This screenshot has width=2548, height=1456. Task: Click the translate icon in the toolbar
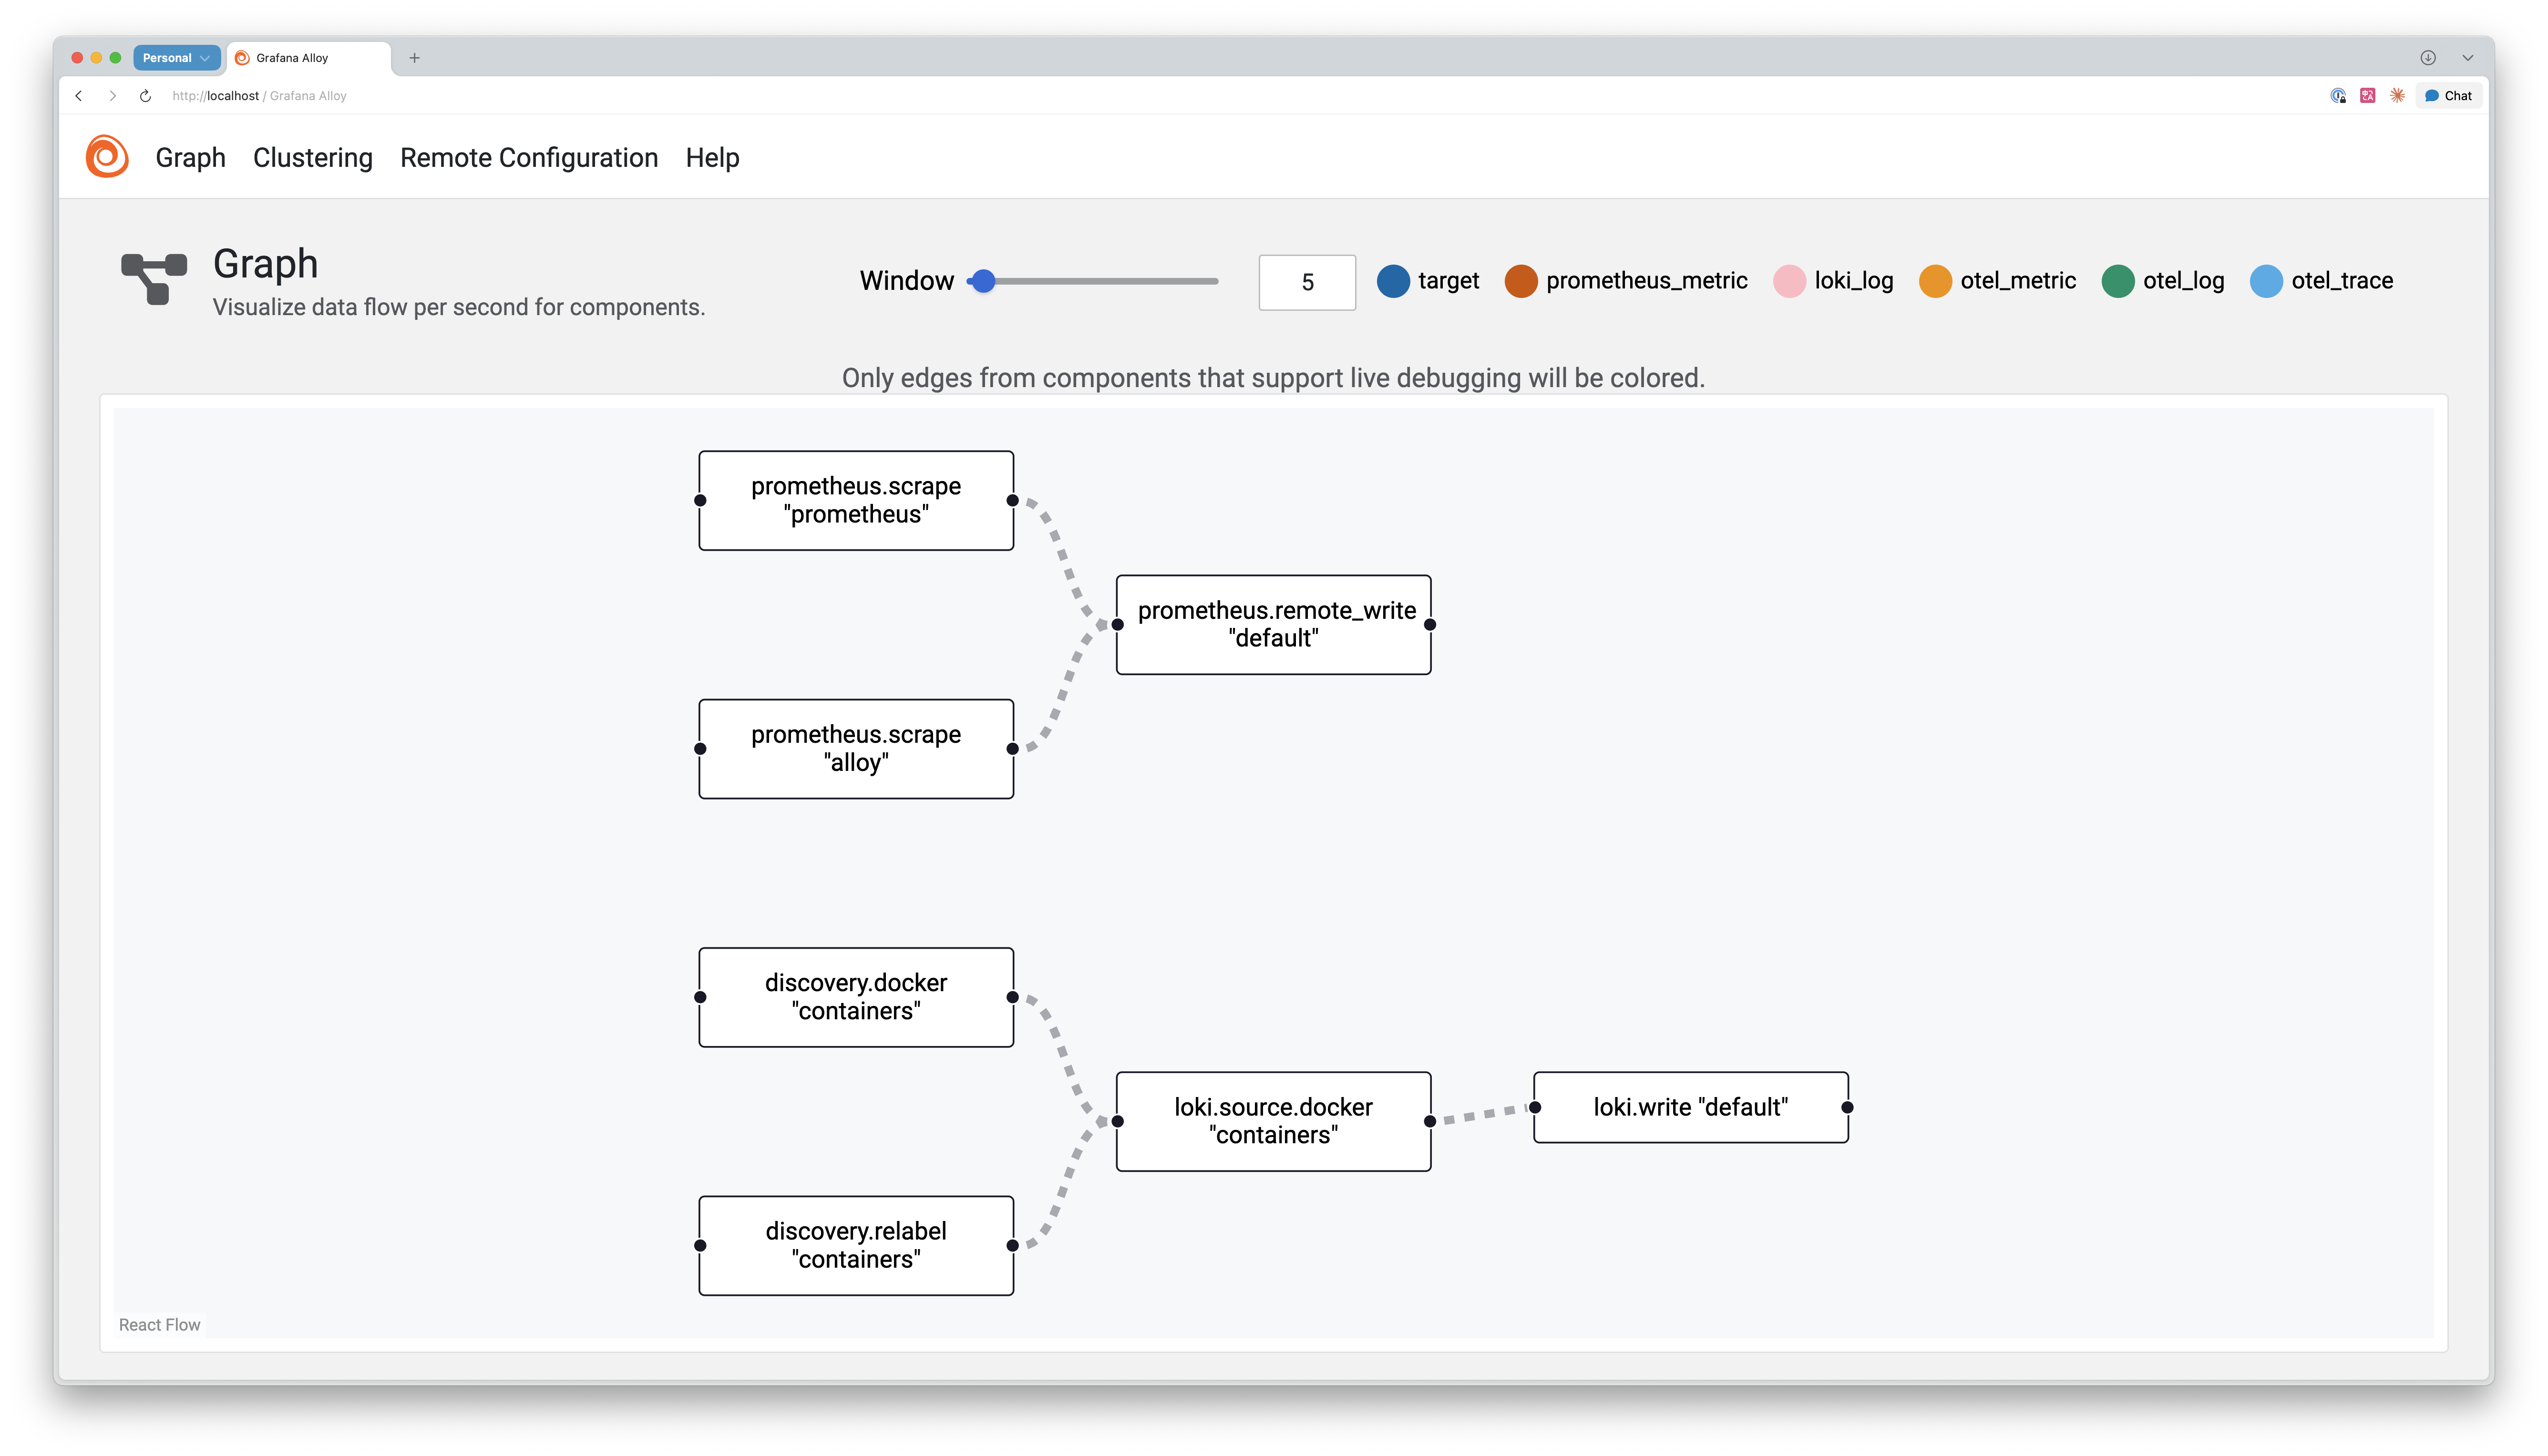click(x=2368, y=95)
